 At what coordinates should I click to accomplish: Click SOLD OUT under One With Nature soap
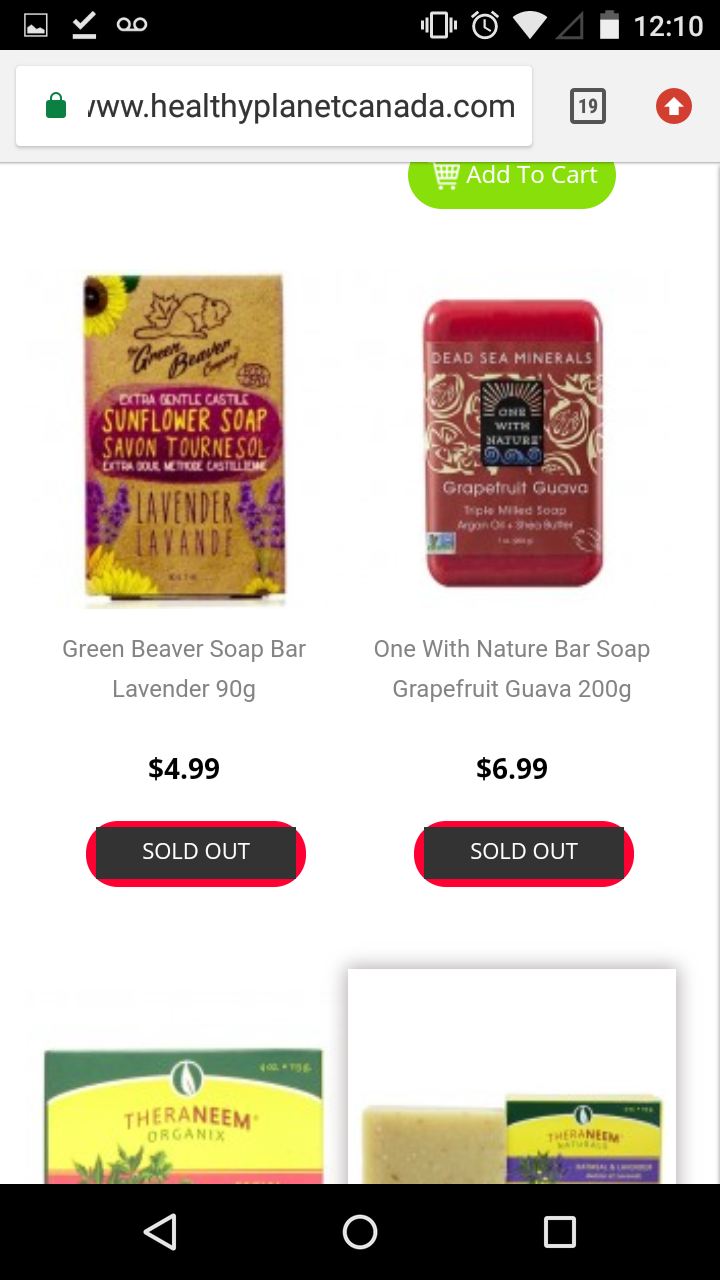click(x=524, y=853)
